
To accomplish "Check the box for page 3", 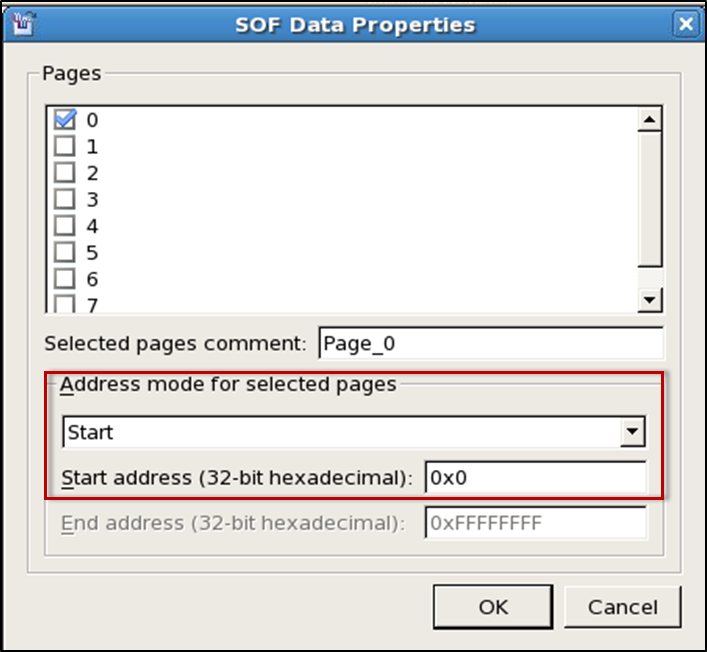I will 65,199.
